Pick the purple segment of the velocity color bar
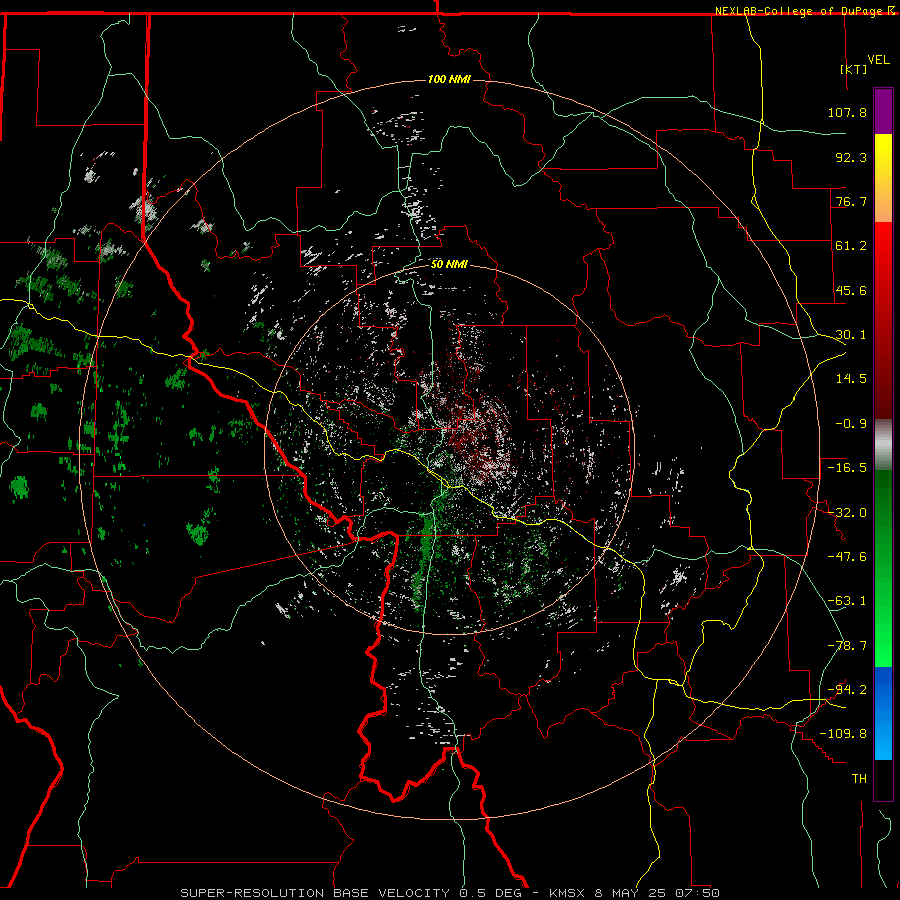The width and height of the screenshot is (900, 900). point(883,111)
